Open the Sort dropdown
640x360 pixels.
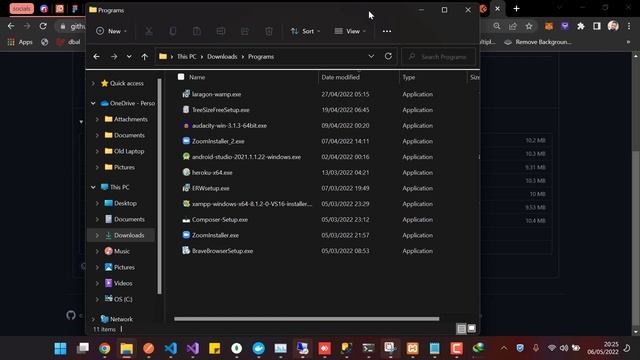(x=305, y=31)
